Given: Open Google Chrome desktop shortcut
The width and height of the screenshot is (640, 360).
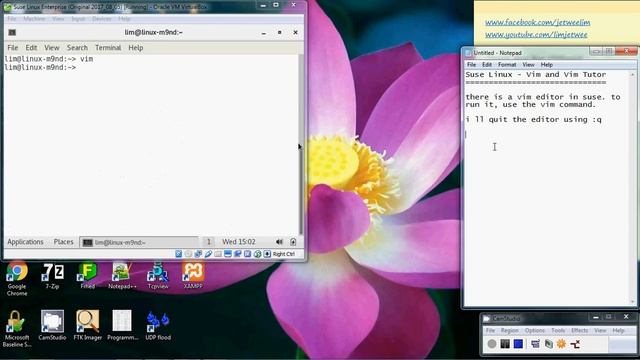Looking at the screenshot, I should (17, 278).
